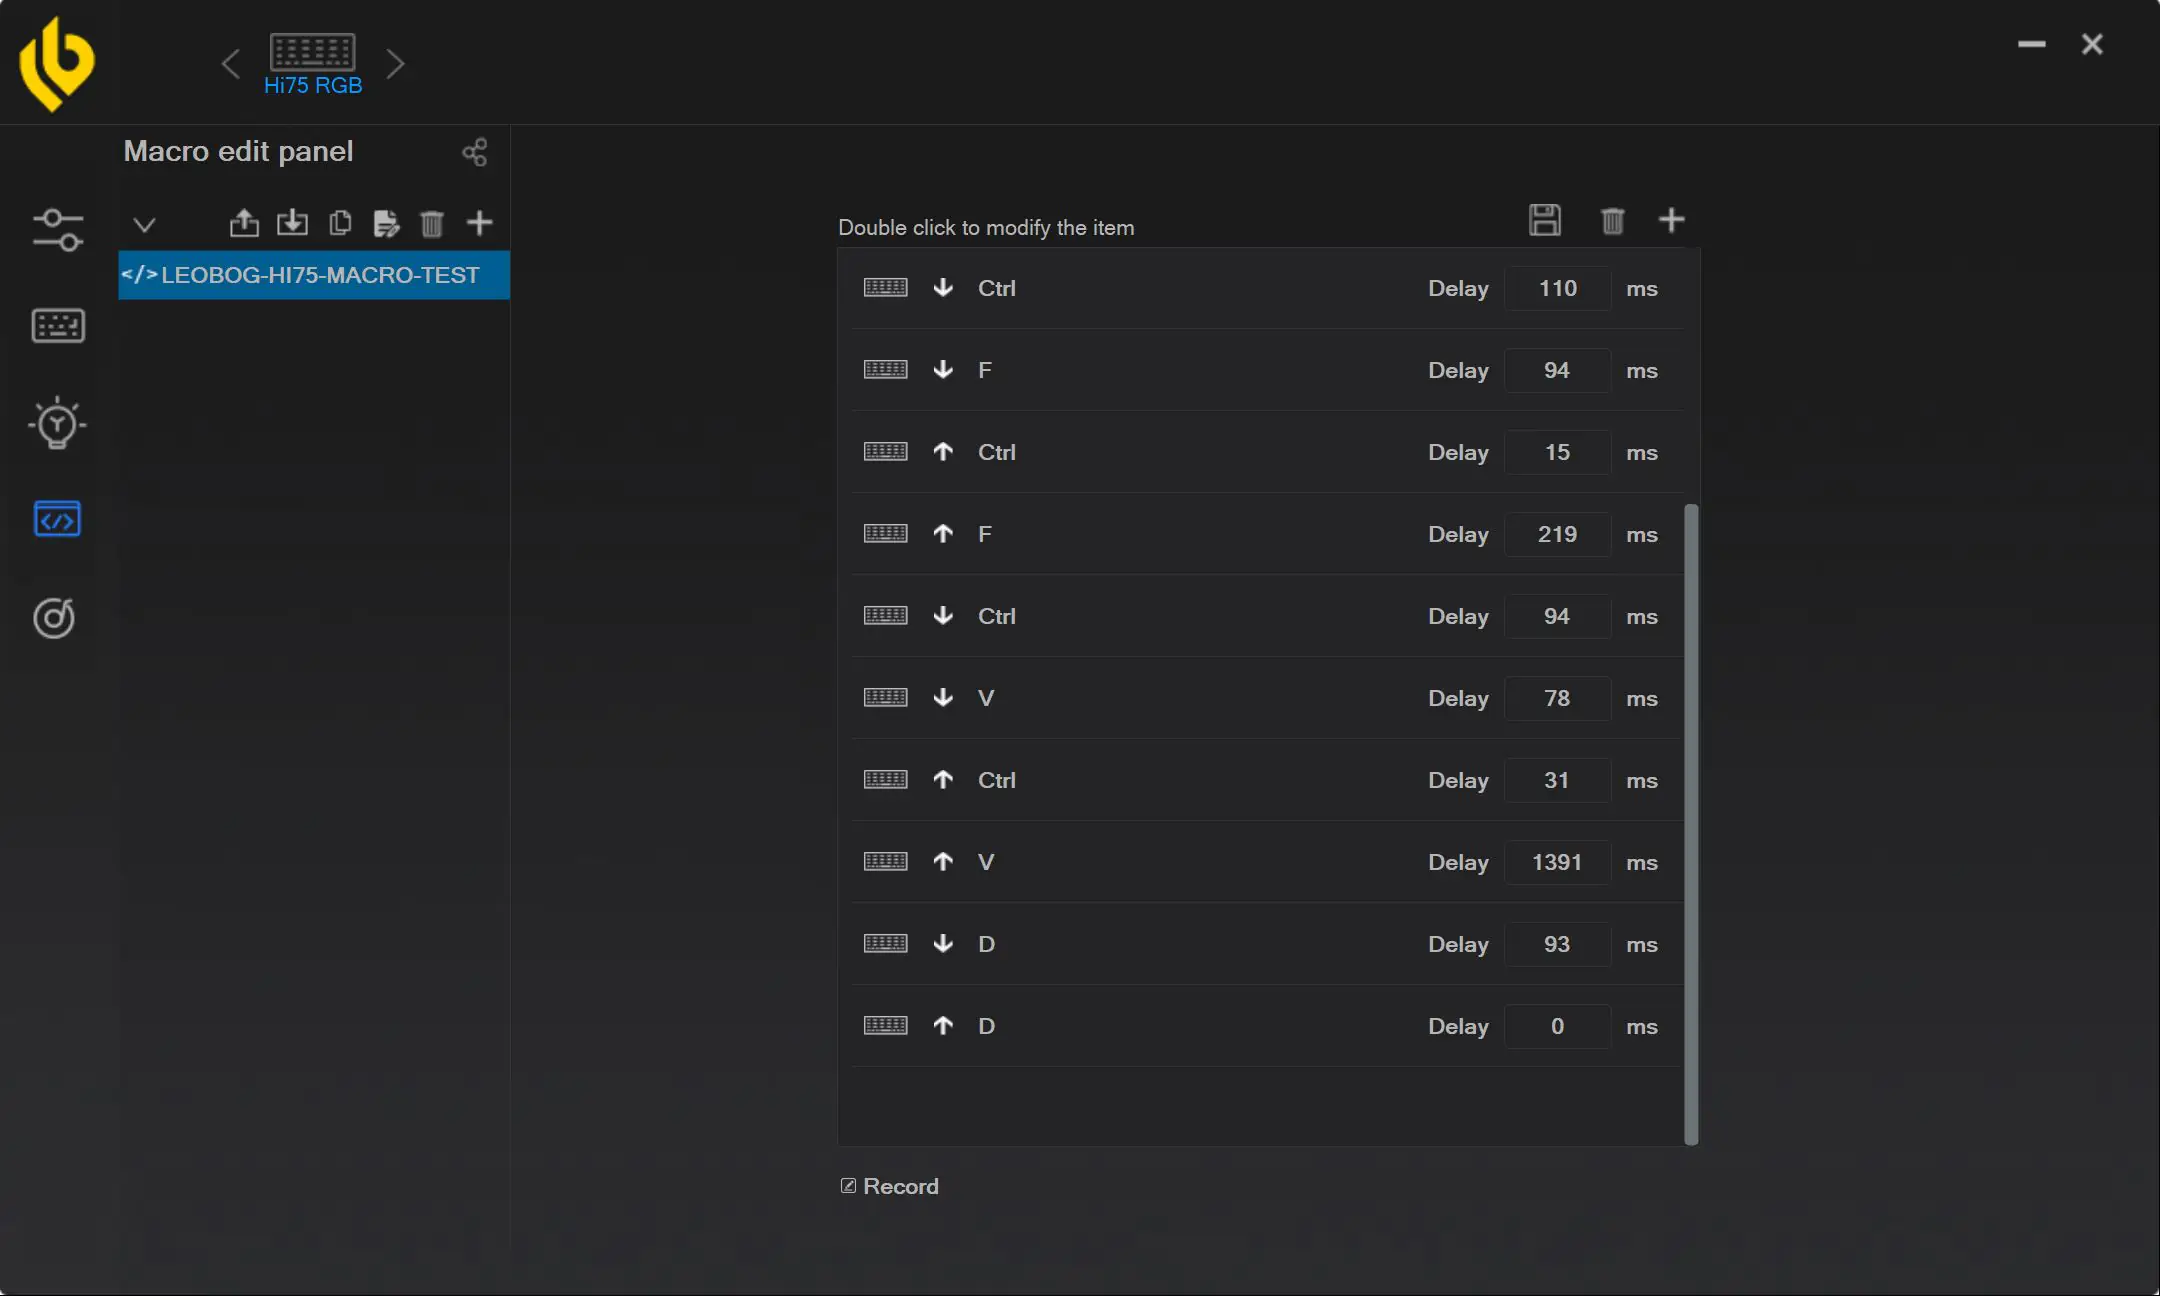Add a new macro with plus icon
This screenshot has height=1296, width=2160.
(480, 222)
